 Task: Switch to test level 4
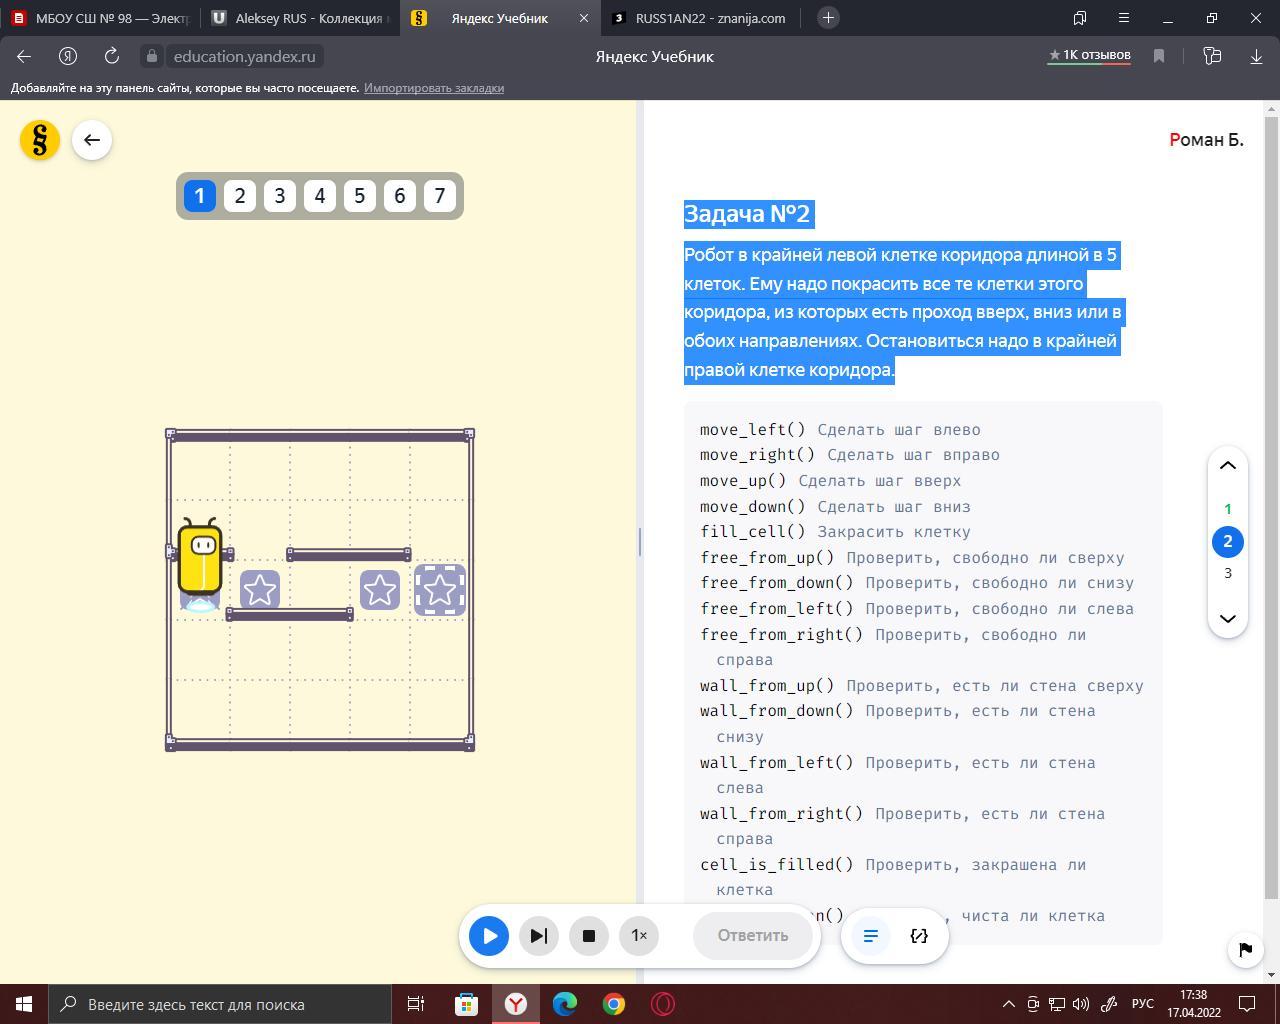[x=320, y=196]
